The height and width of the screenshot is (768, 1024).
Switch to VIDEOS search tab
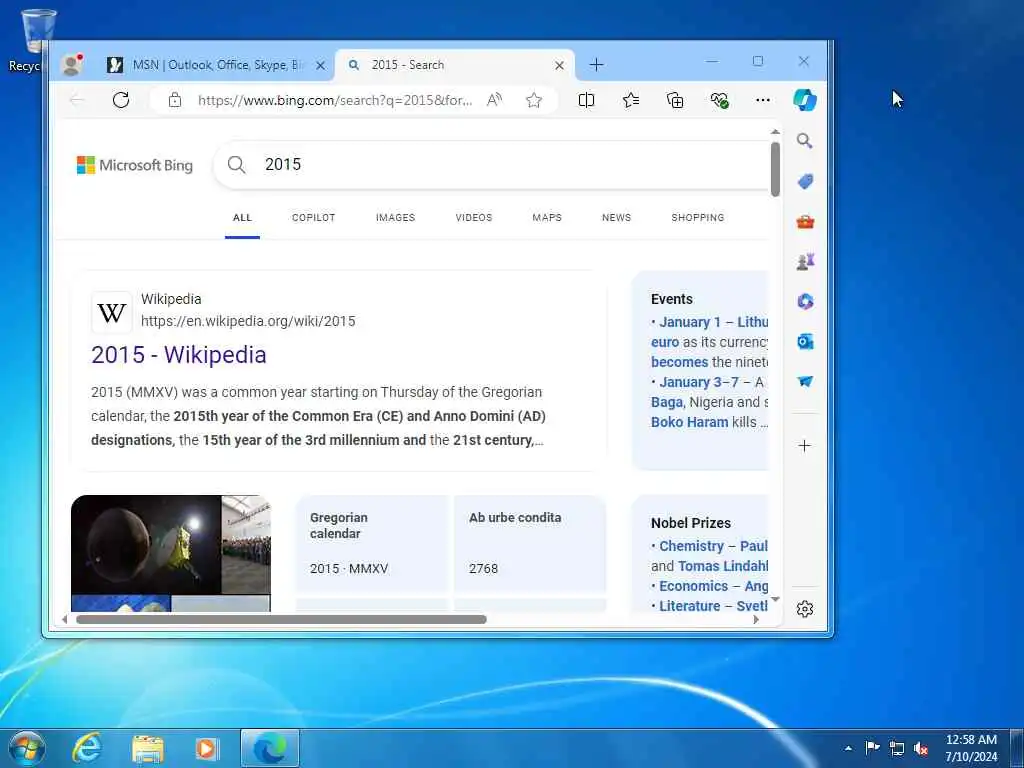click(473, 217)
